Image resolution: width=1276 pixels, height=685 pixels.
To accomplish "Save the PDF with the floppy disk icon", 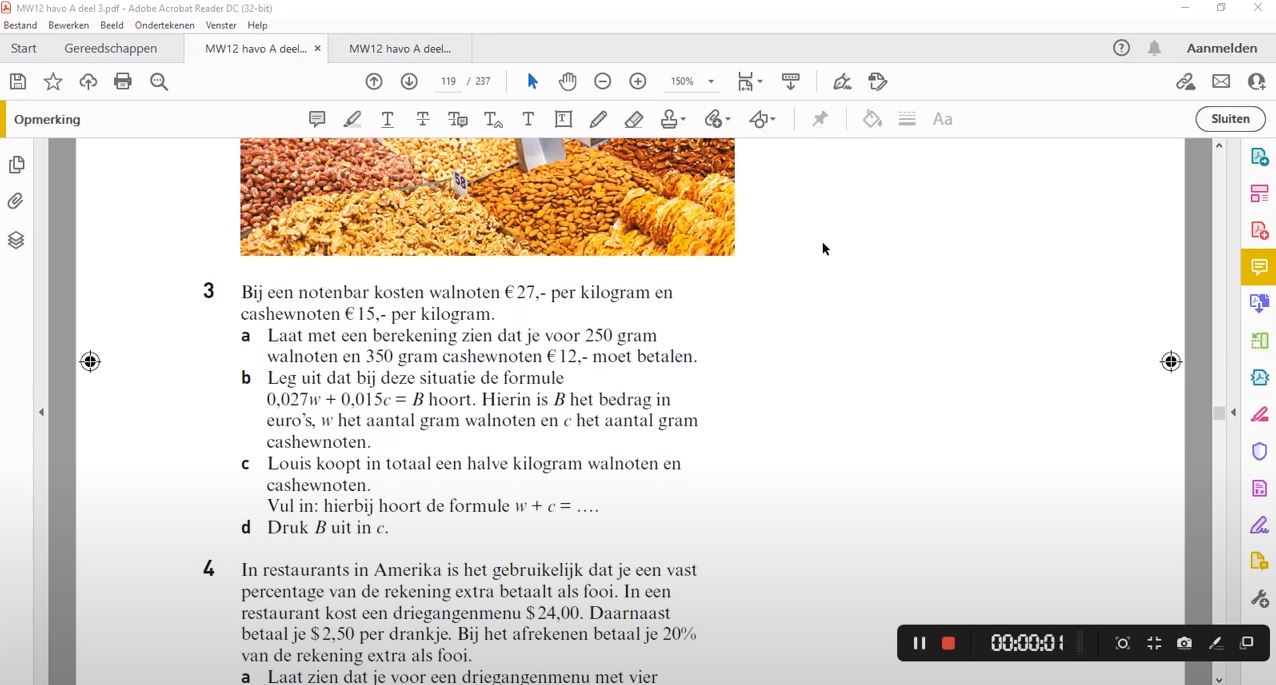I will [17, 82].
